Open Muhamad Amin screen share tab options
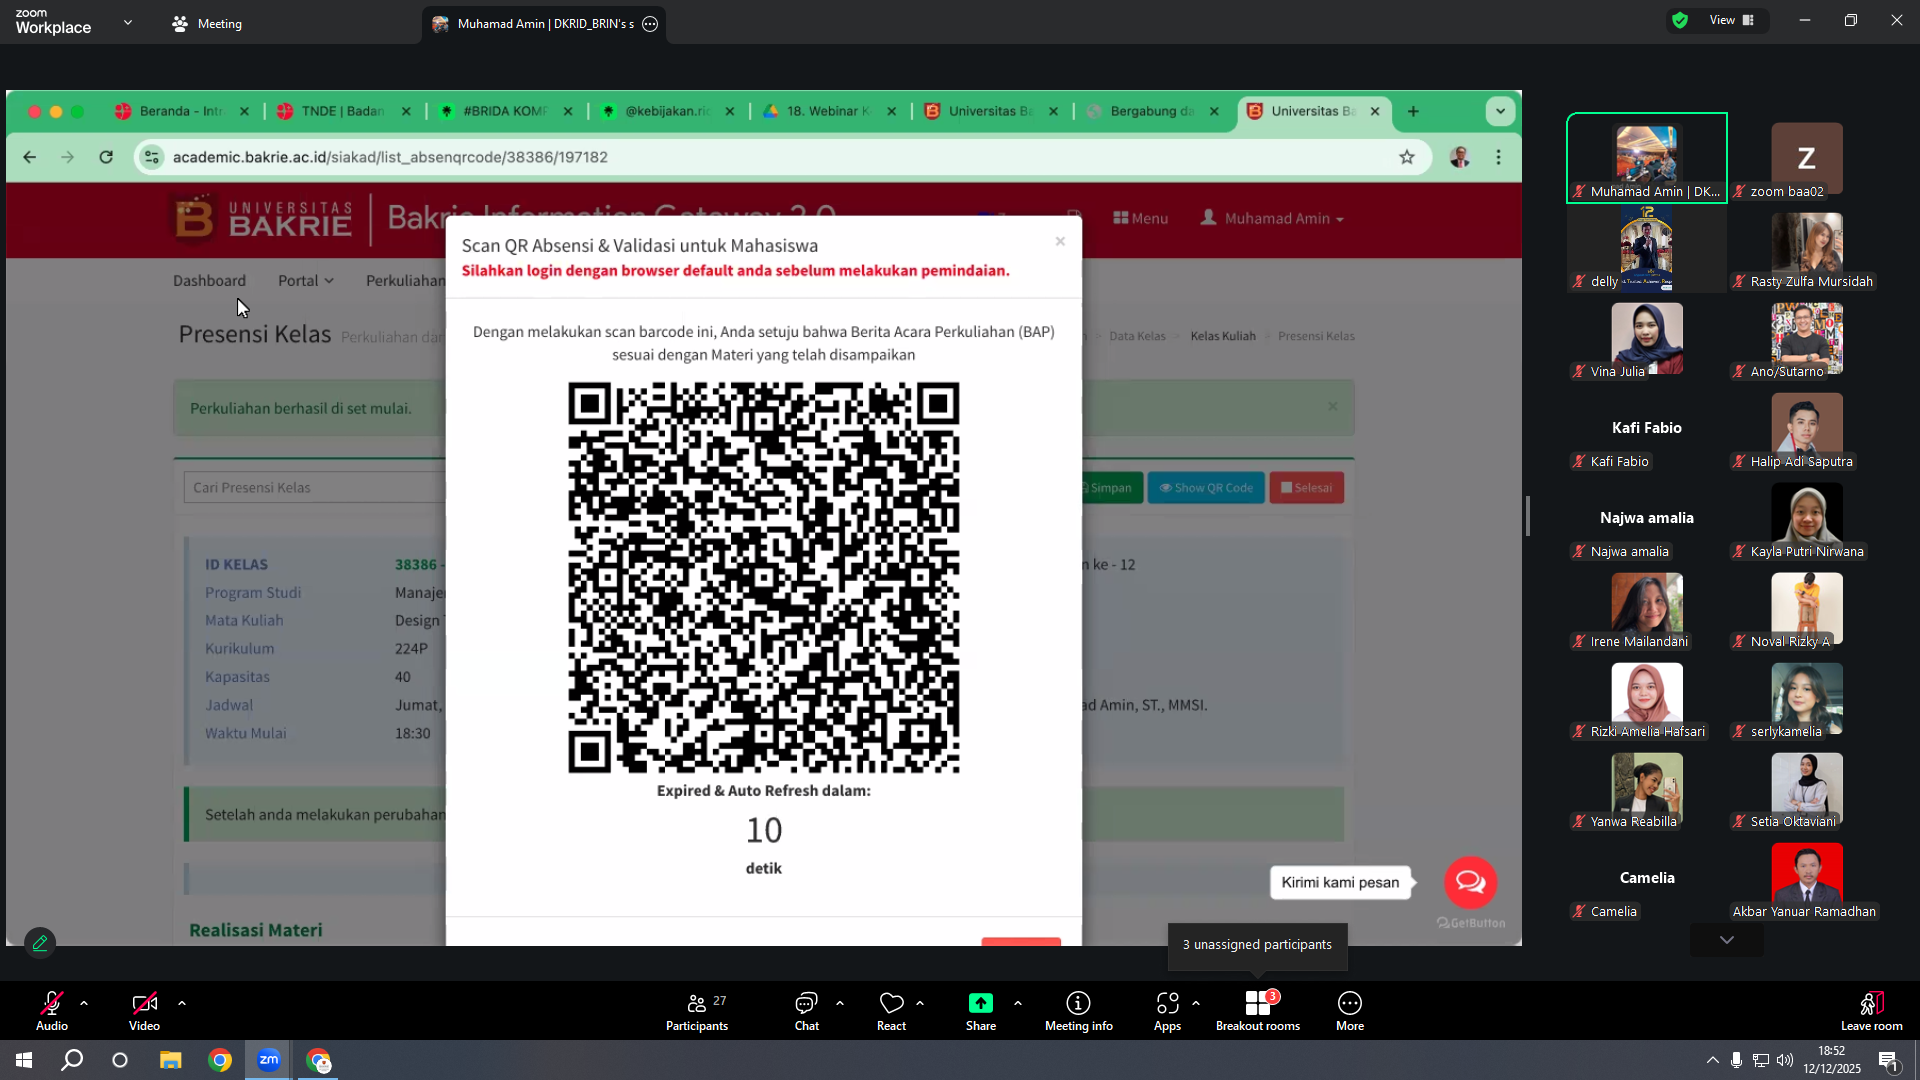 [650, 24]
